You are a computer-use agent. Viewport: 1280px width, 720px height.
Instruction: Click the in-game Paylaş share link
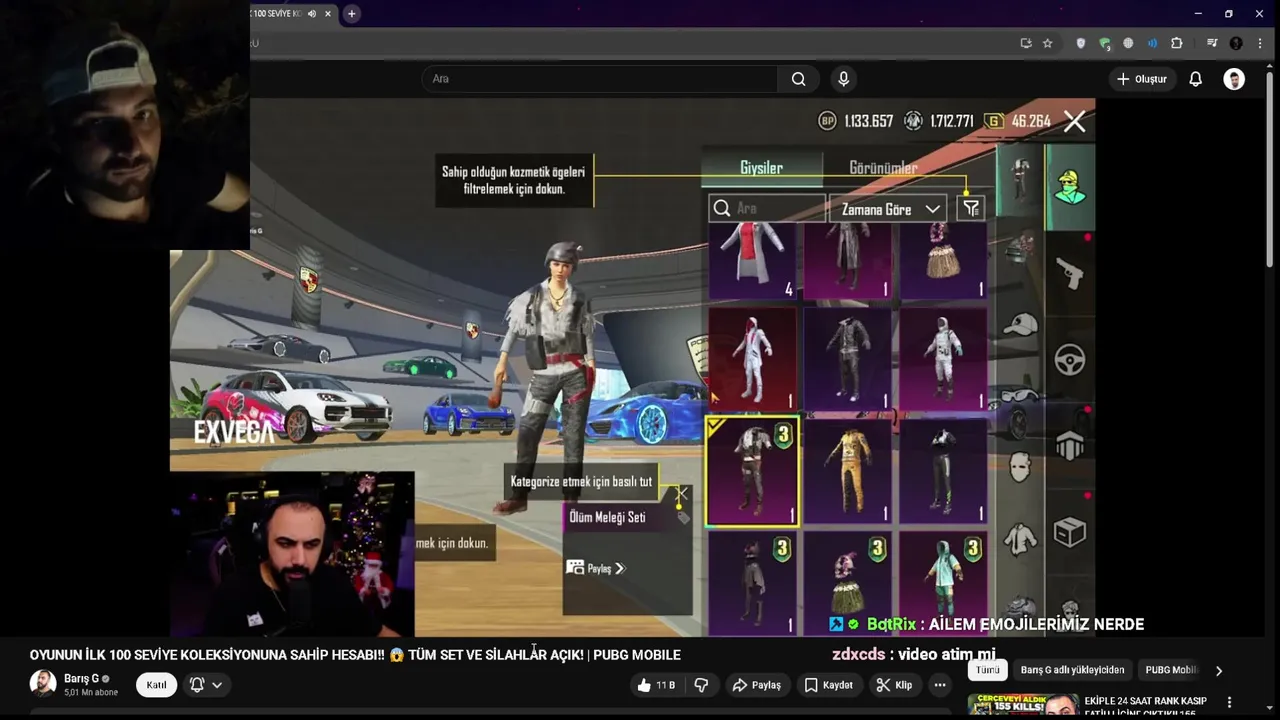pos(596,568)
